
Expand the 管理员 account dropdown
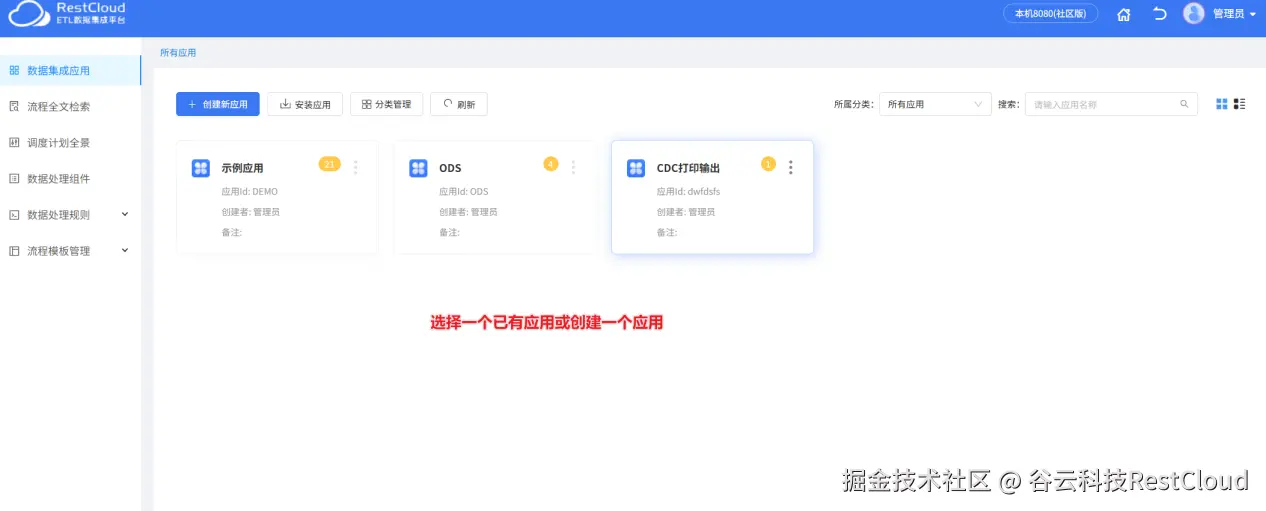tap(1253, 14)
